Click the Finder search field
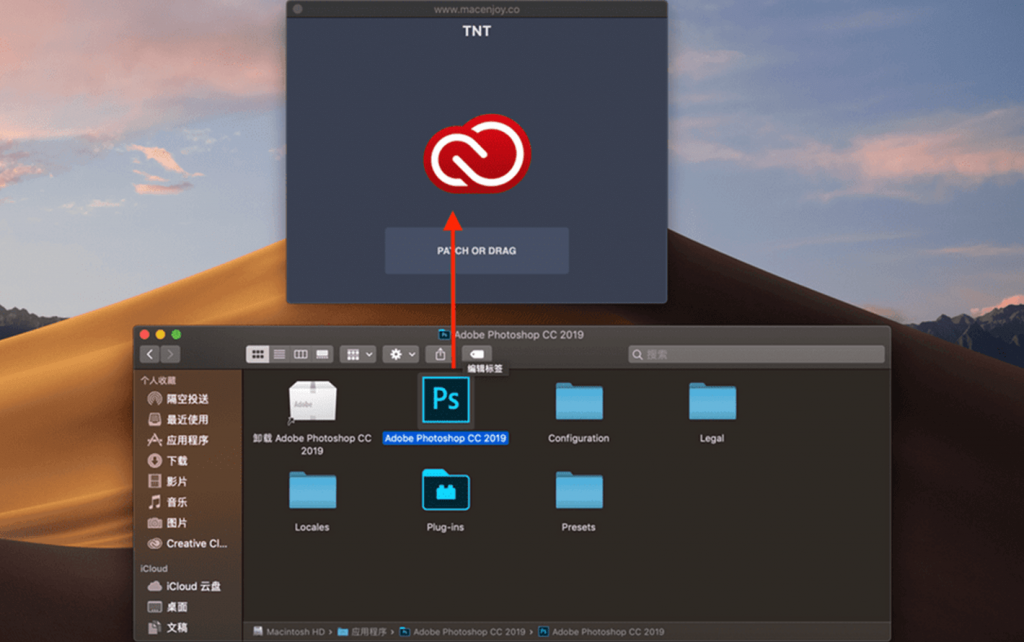 pos(756,354)
